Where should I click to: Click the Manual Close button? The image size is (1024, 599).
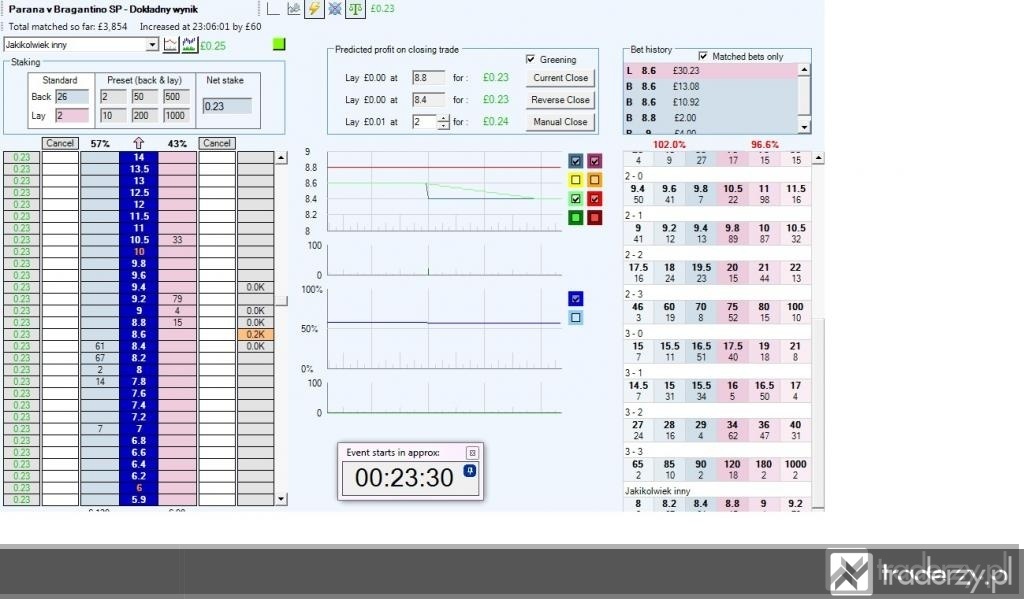(560, 122)
